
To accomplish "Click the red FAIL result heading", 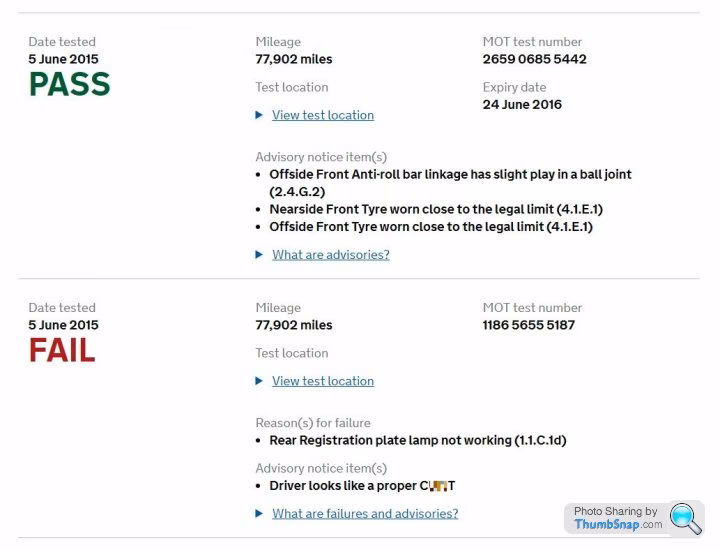I will pyautogui.click(x=62, y=351).
